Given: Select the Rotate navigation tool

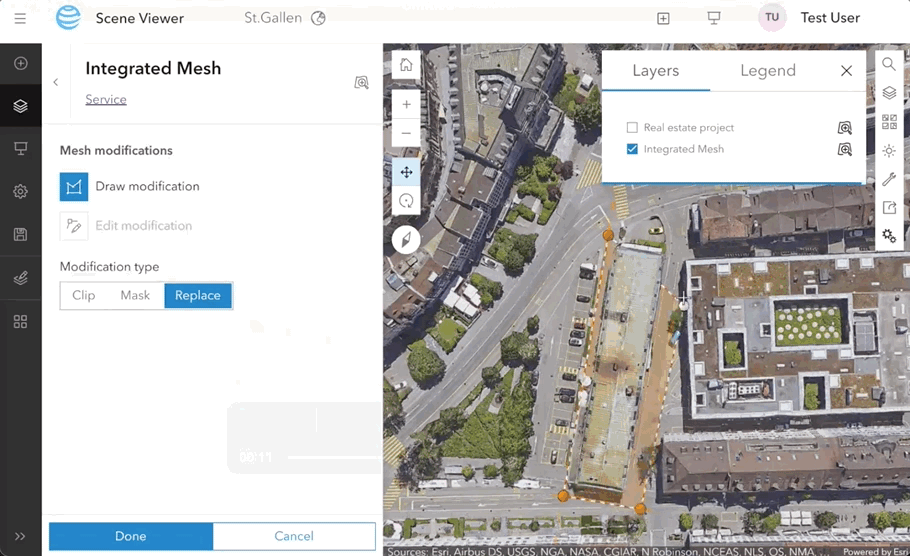Looking at the screenshot, I should [406, 201].
